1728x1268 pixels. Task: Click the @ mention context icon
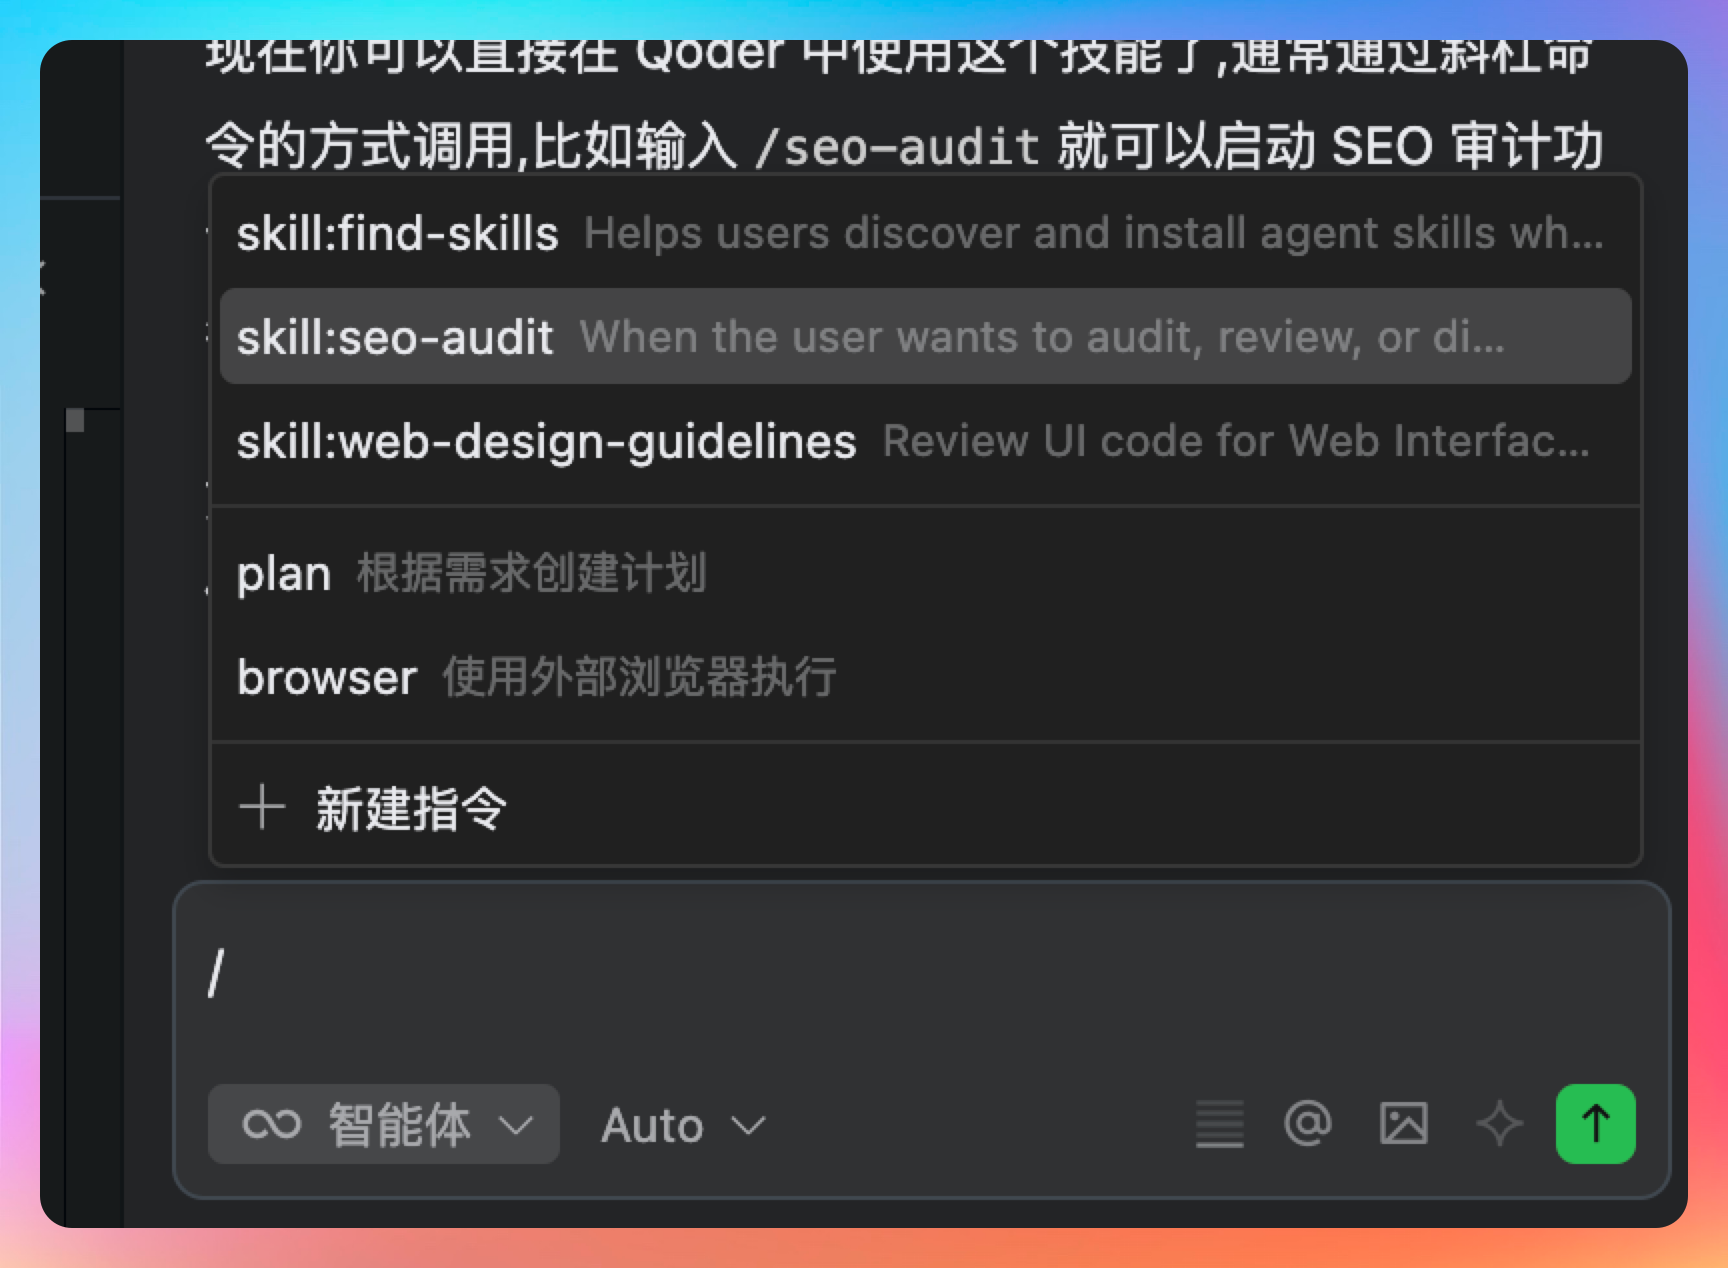(1307, 1124)
